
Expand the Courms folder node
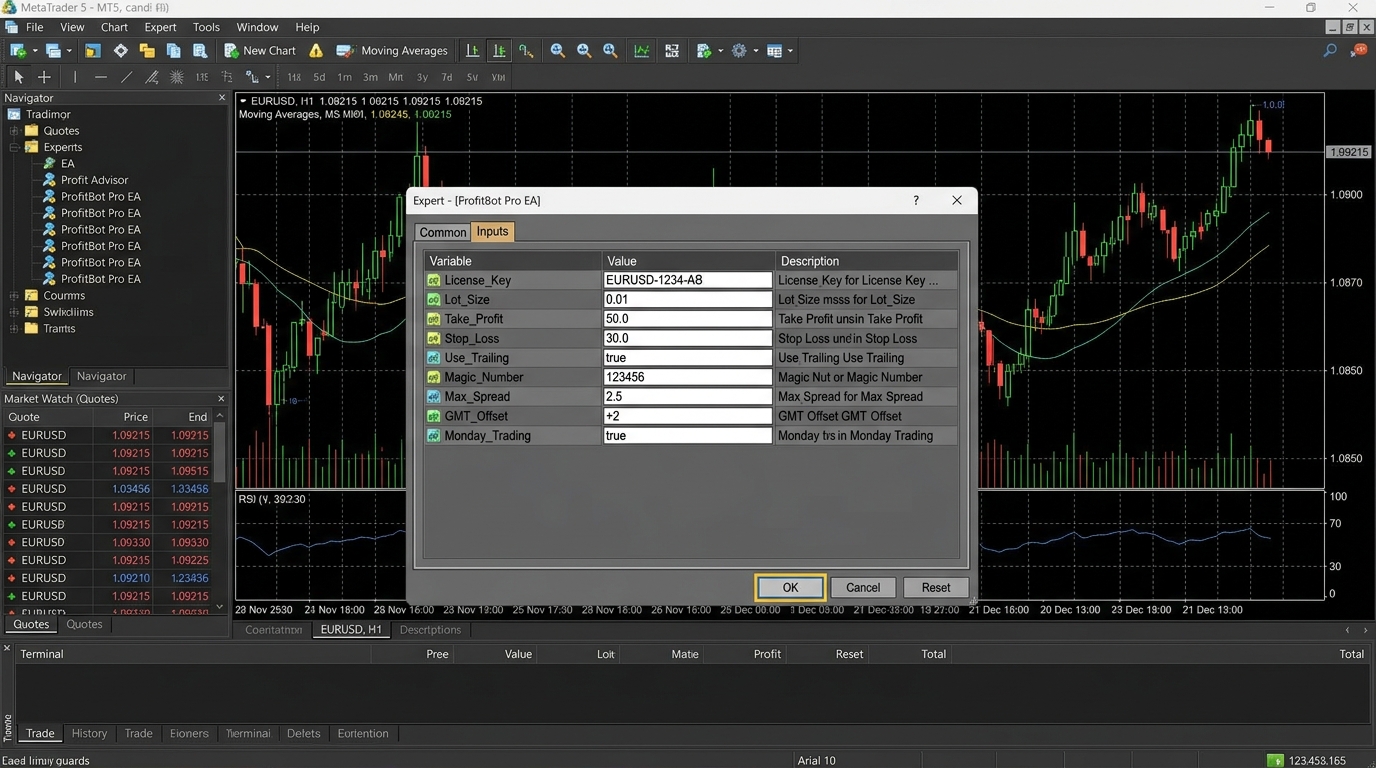[14, 296]
